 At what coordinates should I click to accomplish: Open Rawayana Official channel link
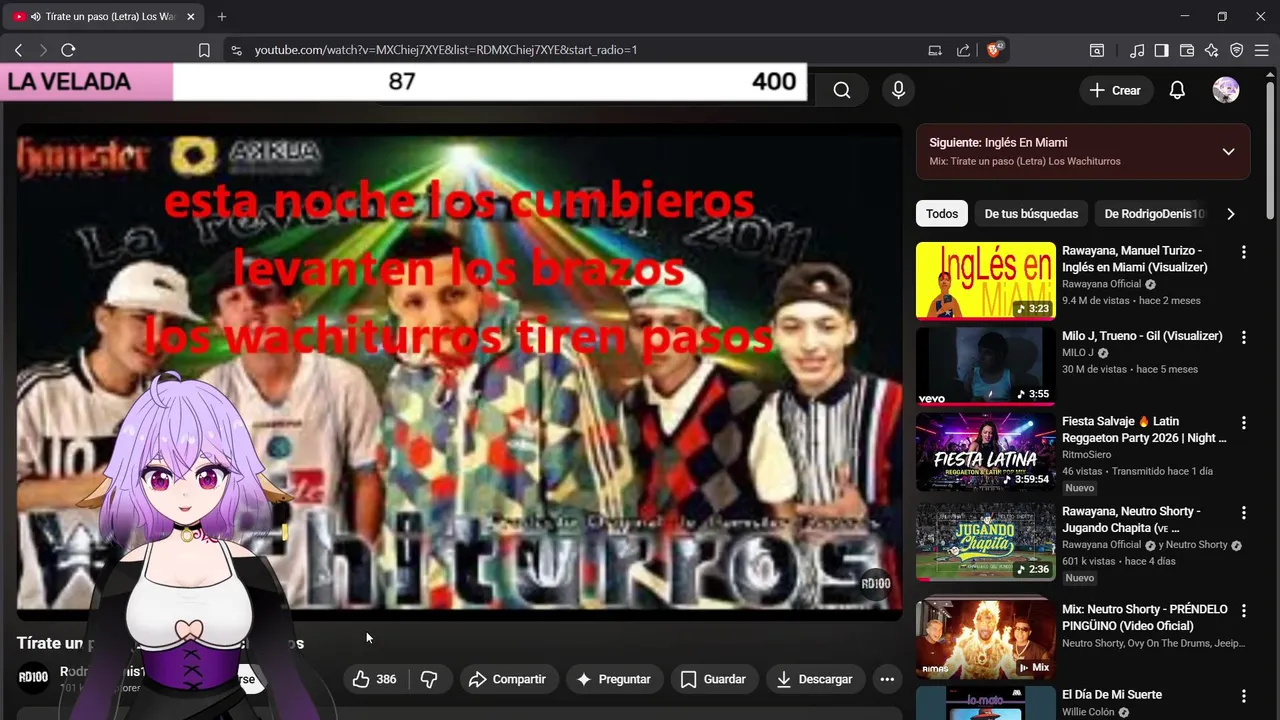pos(1101,284)
